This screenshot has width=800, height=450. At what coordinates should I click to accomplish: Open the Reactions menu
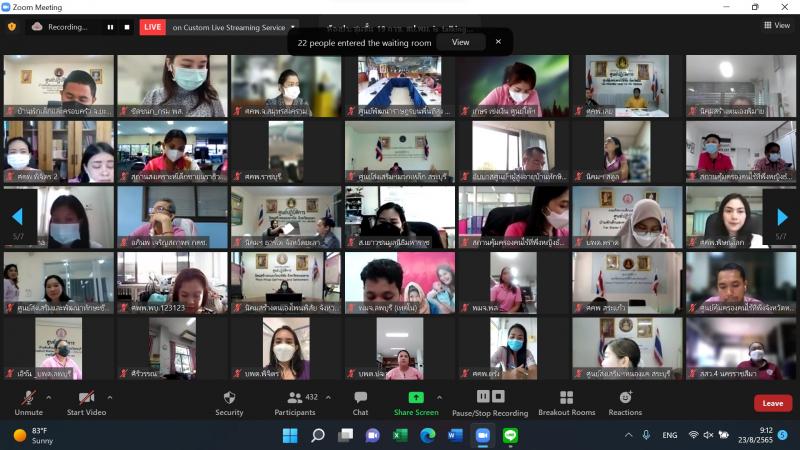625,403
